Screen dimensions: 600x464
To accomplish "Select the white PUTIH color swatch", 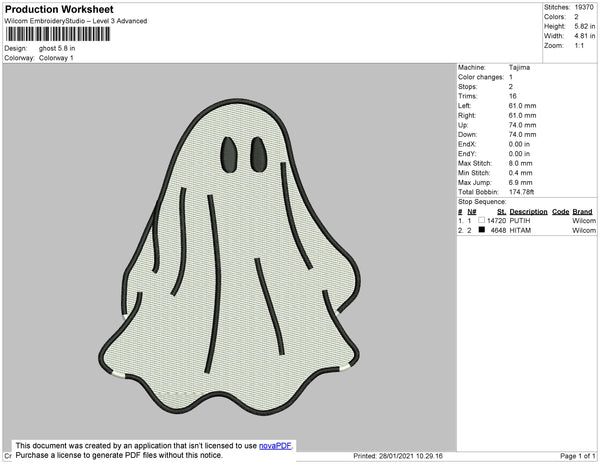I will [x=481, y=221].
